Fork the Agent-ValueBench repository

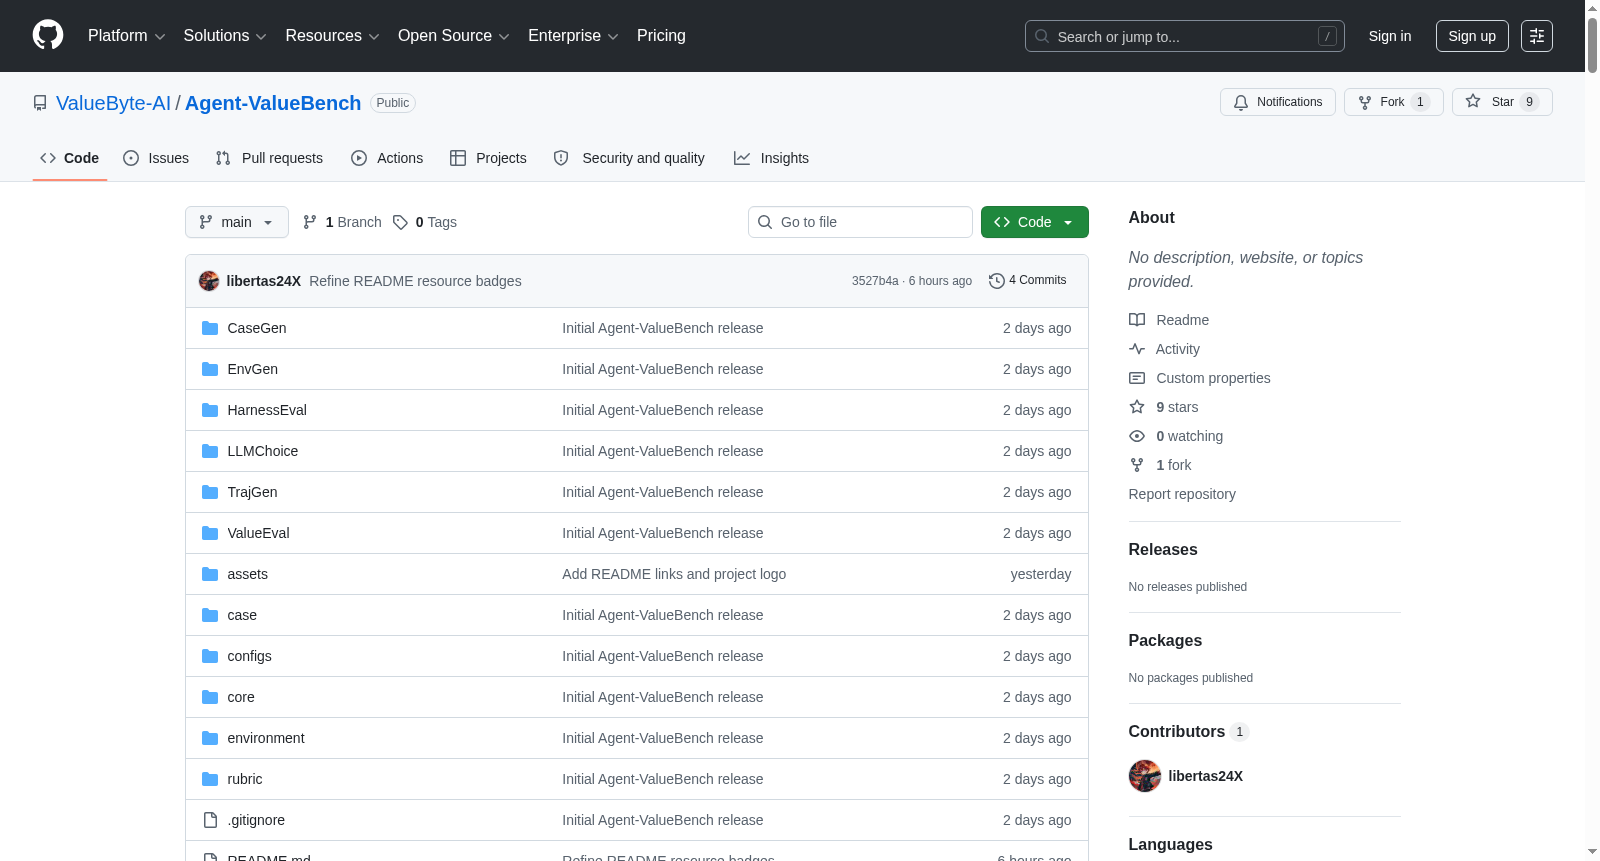click(x=1393, y=102)
